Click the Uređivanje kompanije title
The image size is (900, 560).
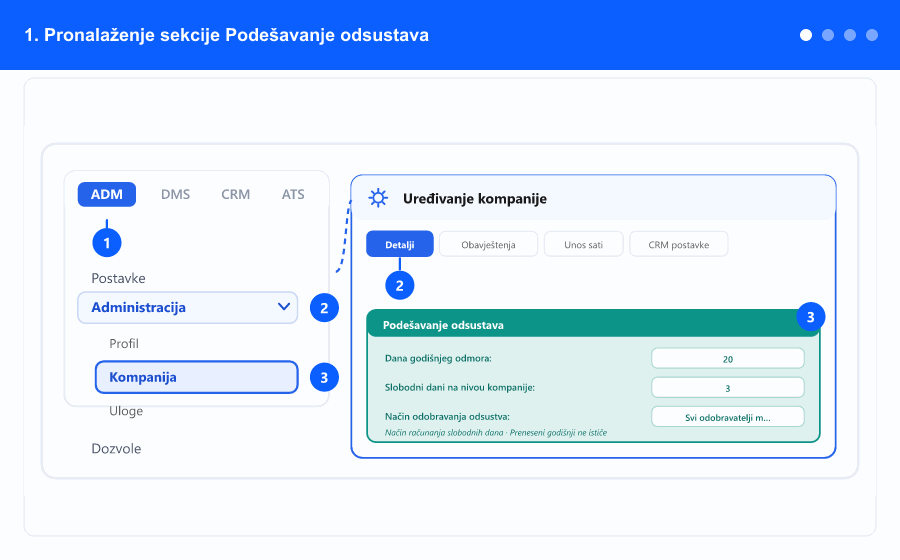(x=475, y=199)
